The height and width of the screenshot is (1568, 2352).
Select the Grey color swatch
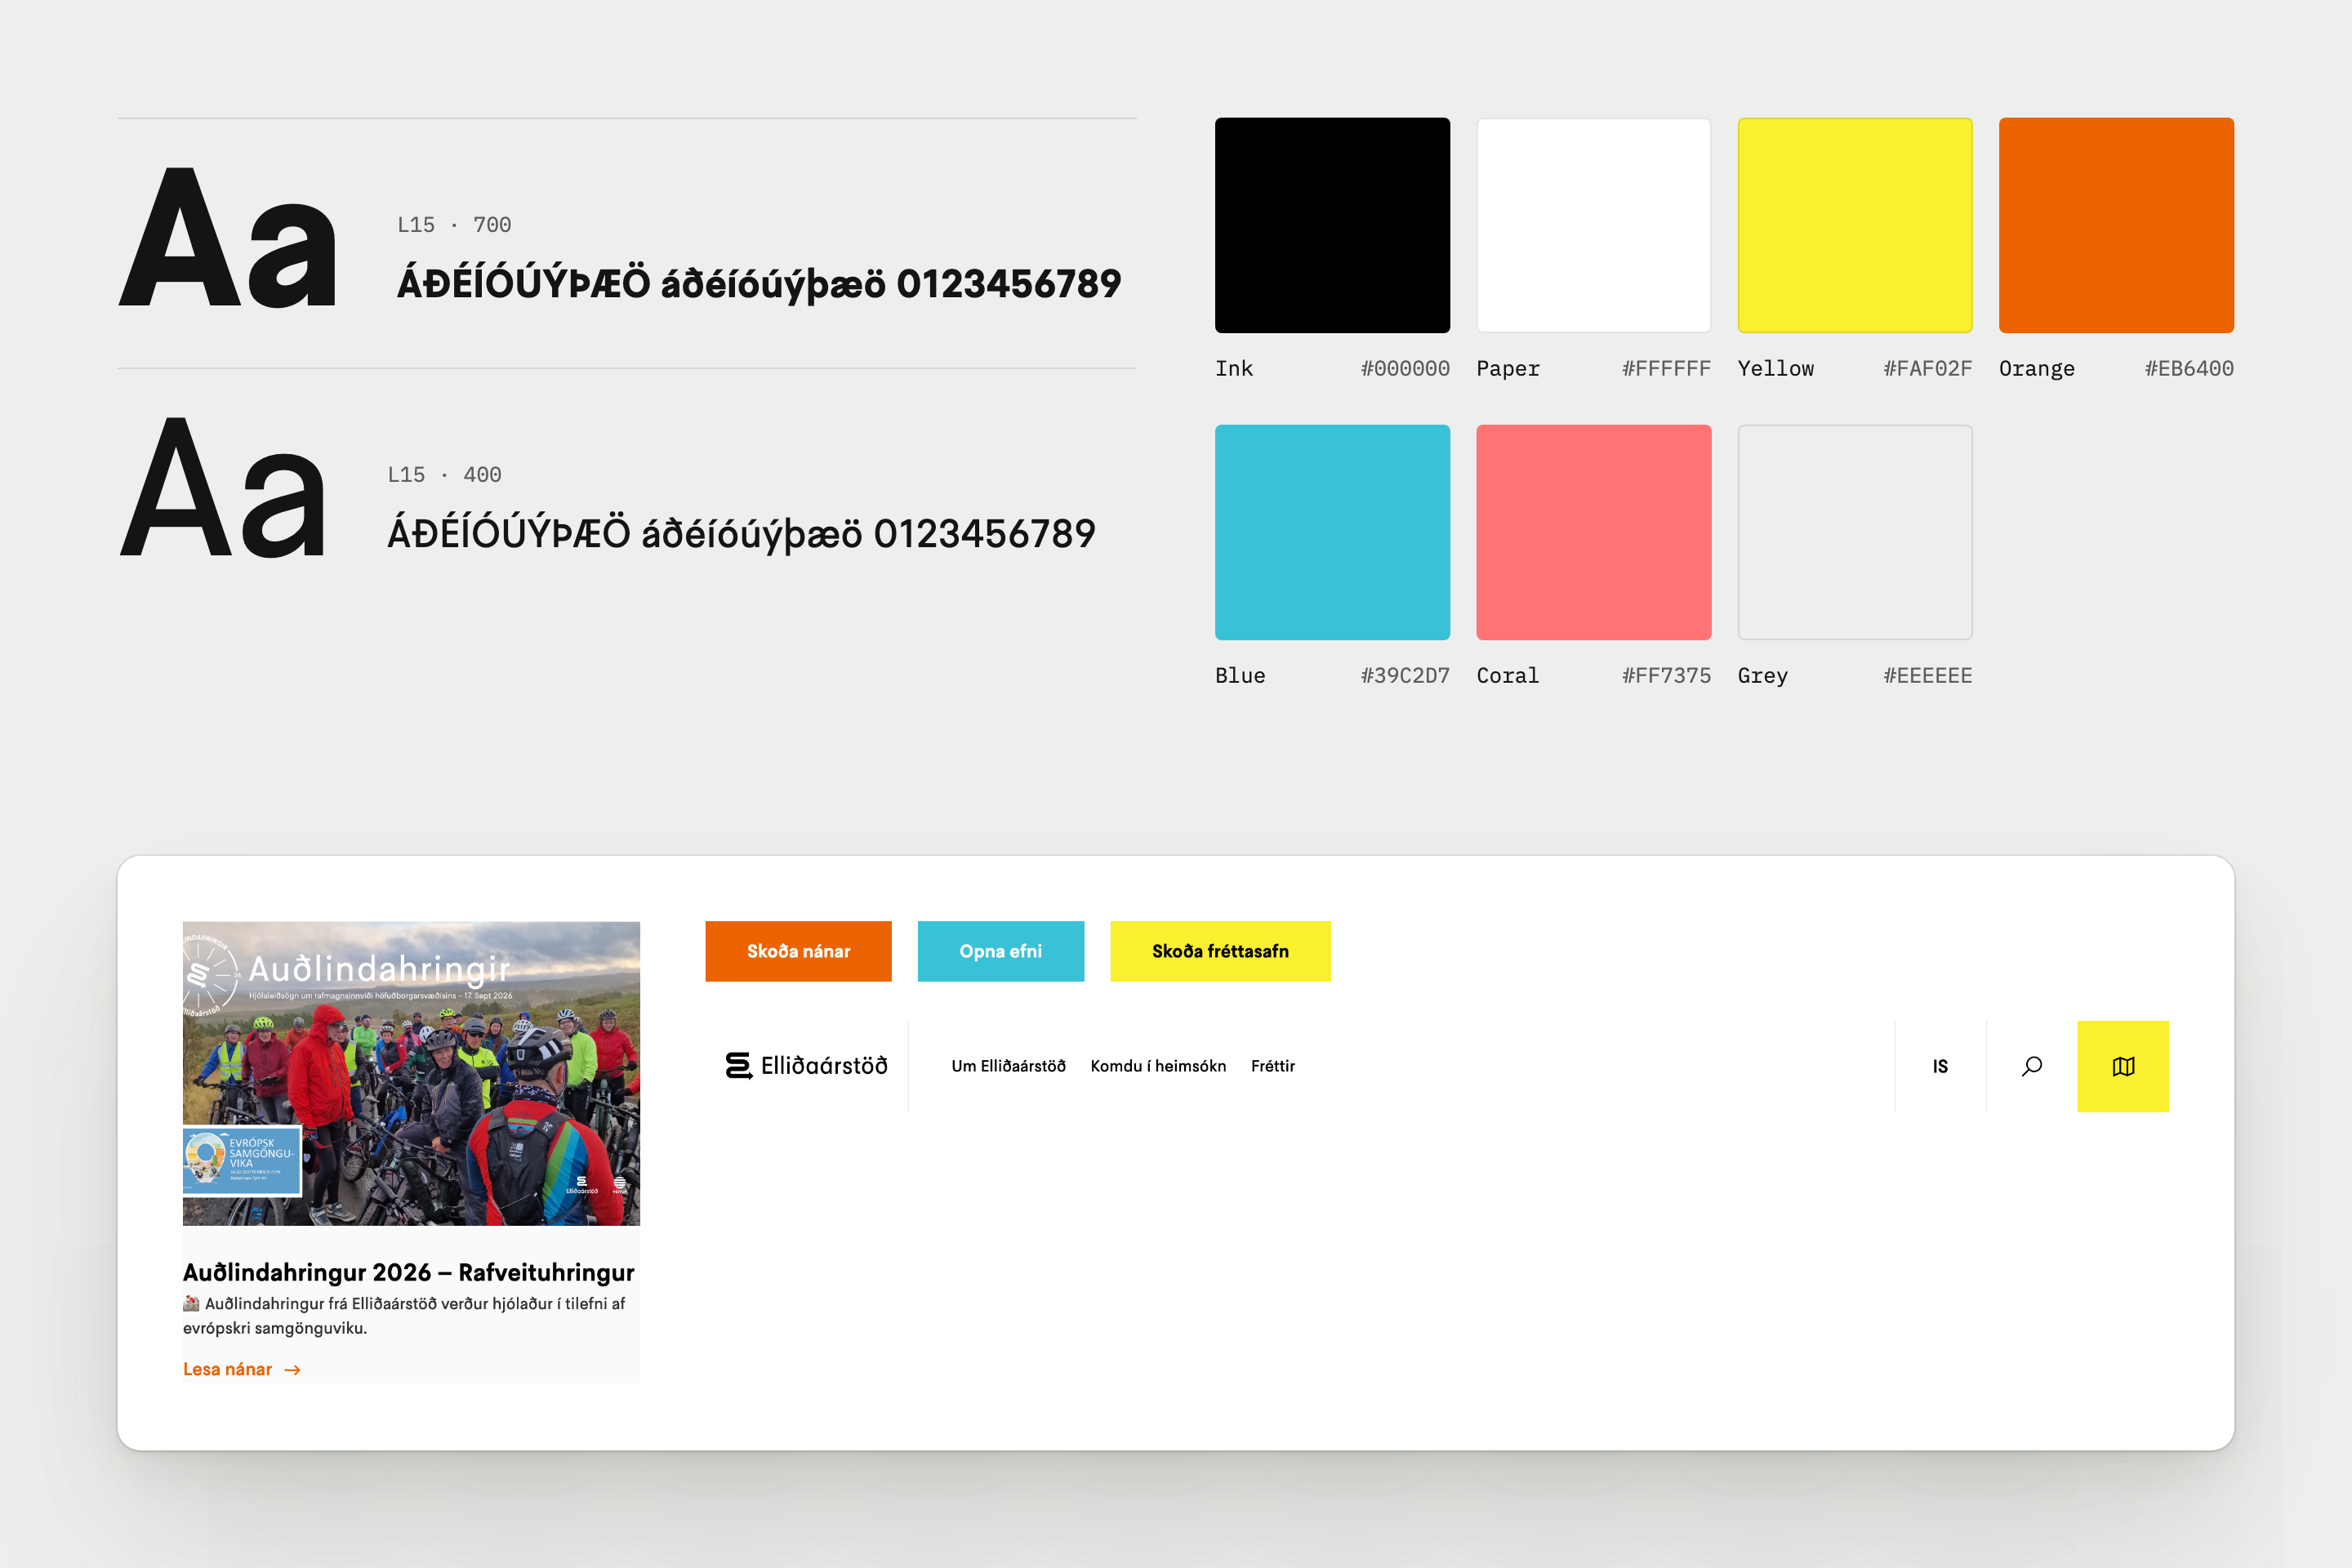1855,532
